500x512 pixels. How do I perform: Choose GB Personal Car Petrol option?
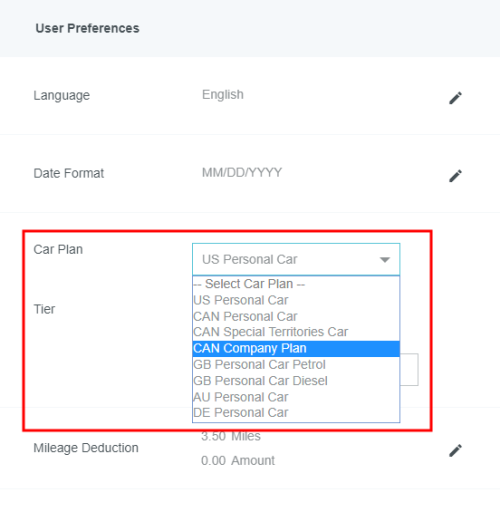296,364
